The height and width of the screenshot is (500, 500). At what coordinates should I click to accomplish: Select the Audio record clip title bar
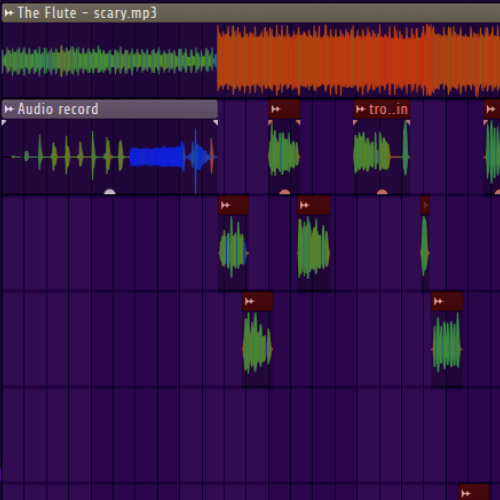pos(110,109)
